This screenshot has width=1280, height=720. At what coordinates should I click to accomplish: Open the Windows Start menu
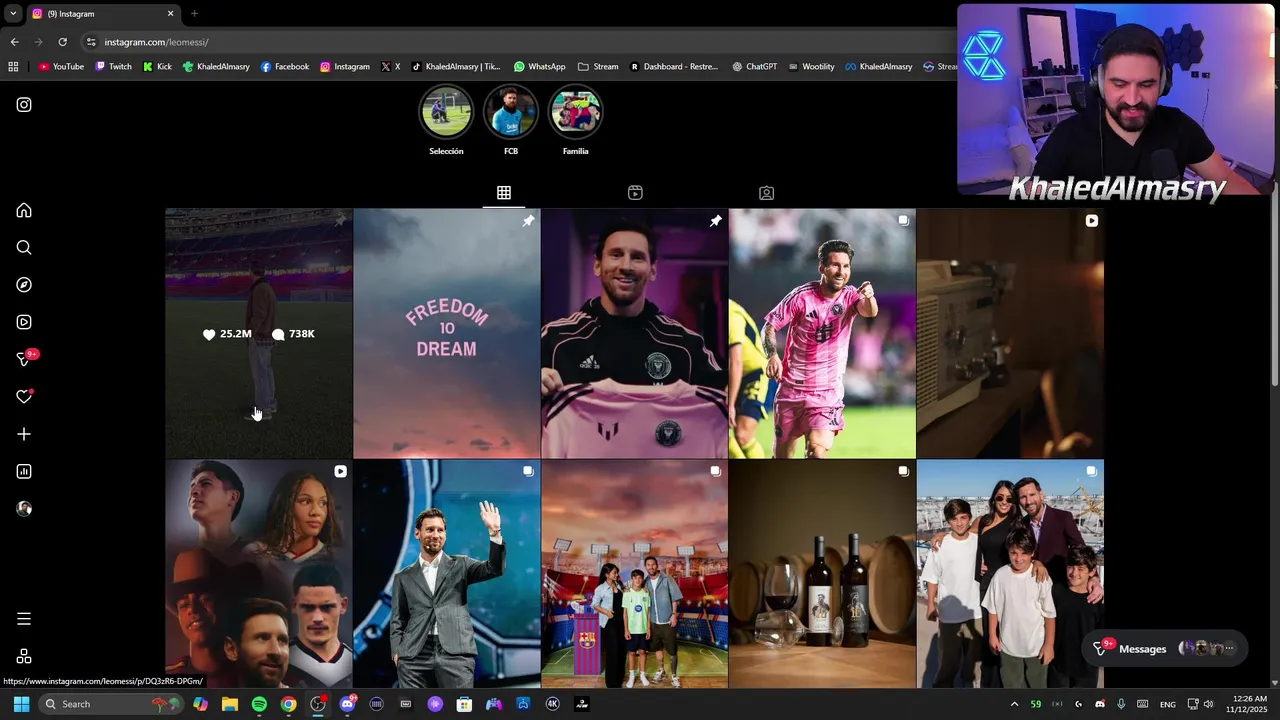click(21, 704)
